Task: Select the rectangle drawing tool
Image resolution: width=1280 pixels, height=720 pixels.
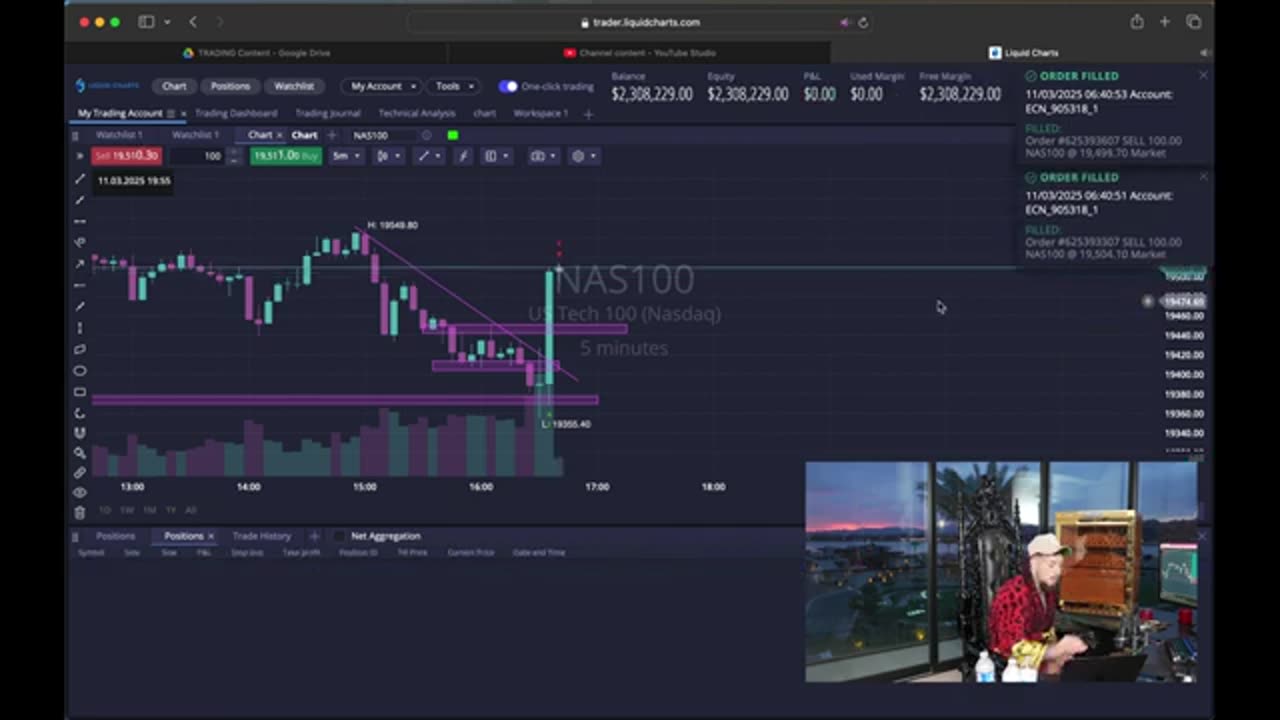Action: (x=80, y=392)
